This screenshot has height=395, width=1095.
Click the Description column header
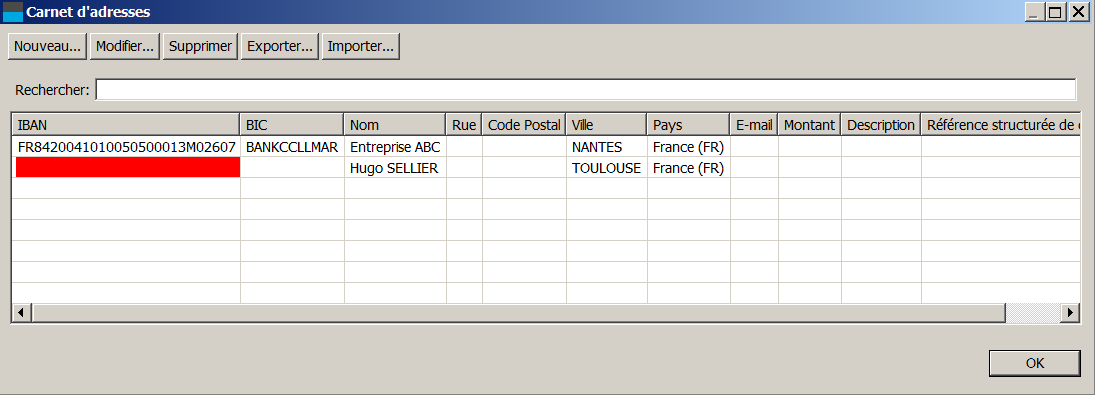coord(881,125)
